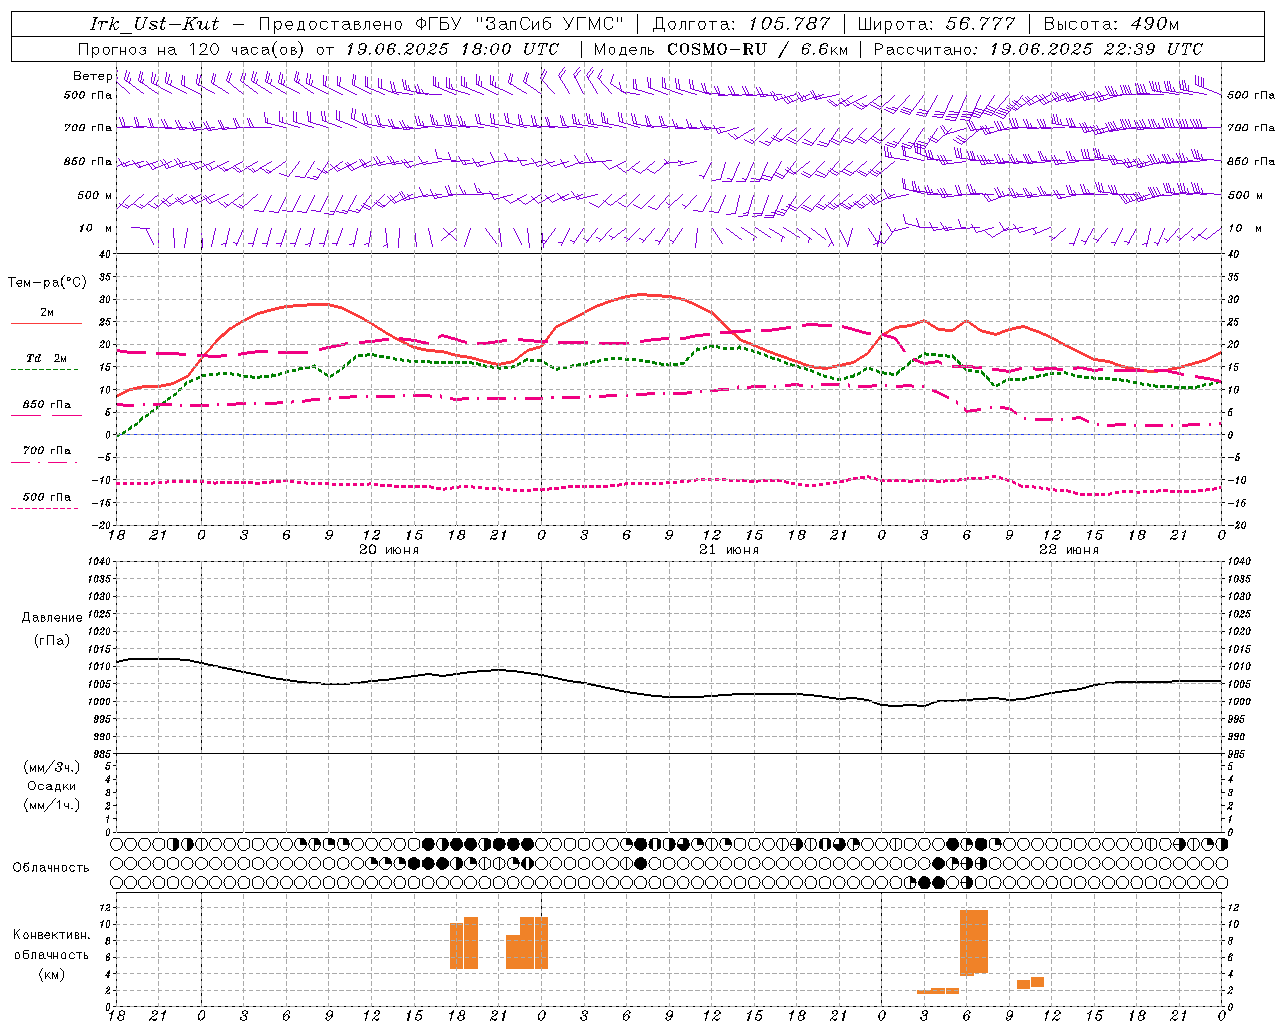
Task: Click the 22 июня date label
Action: click(x=1069, y=550)
